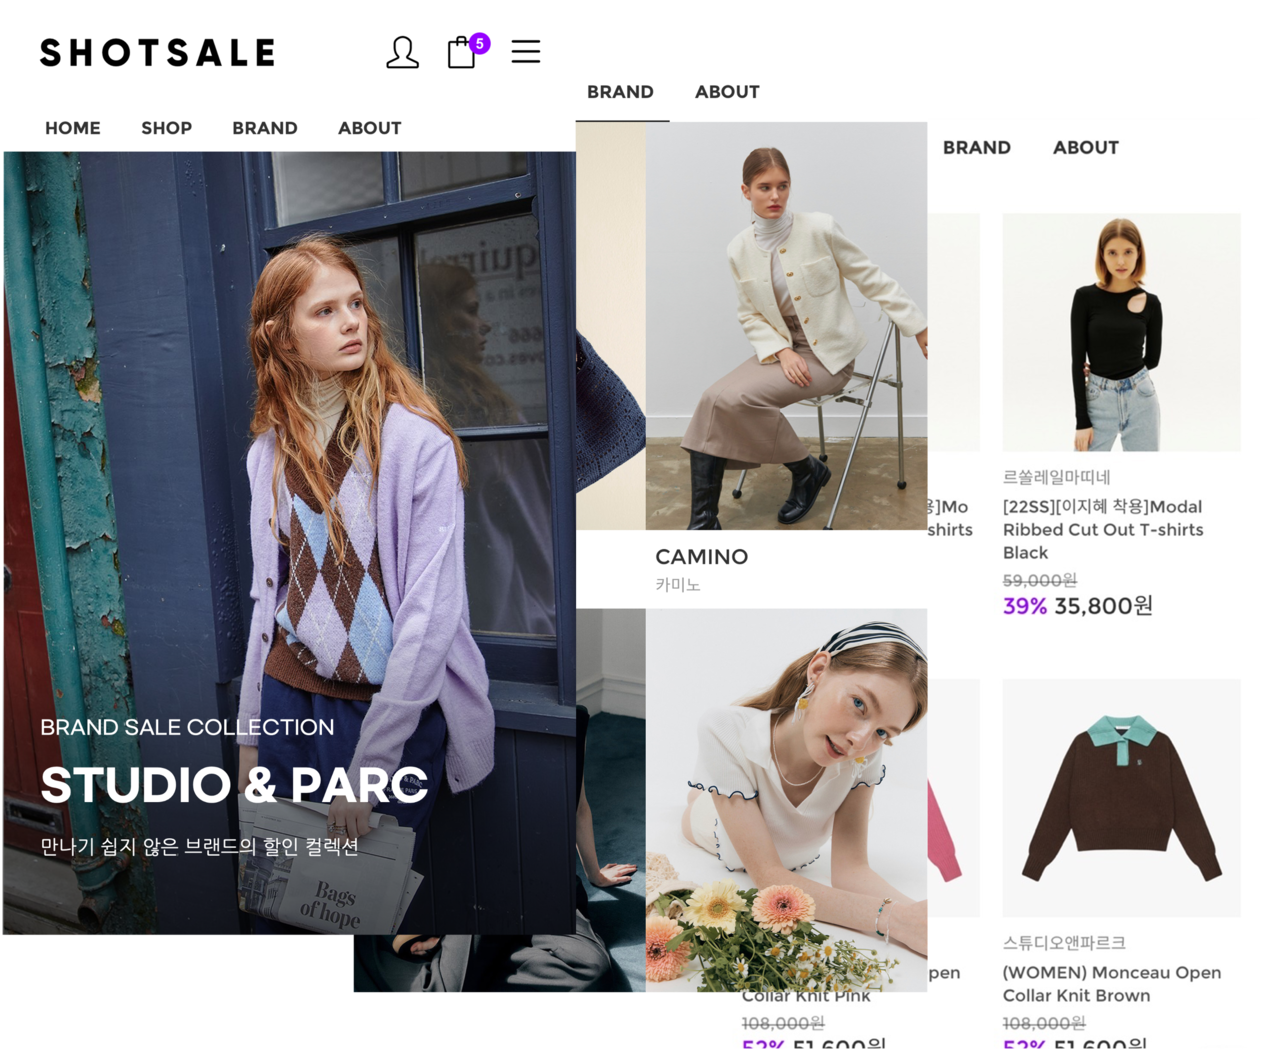1280x1049 pixels.
Task: Select ABOUT tab in the middle screen
Action: [x=727, y=92]
